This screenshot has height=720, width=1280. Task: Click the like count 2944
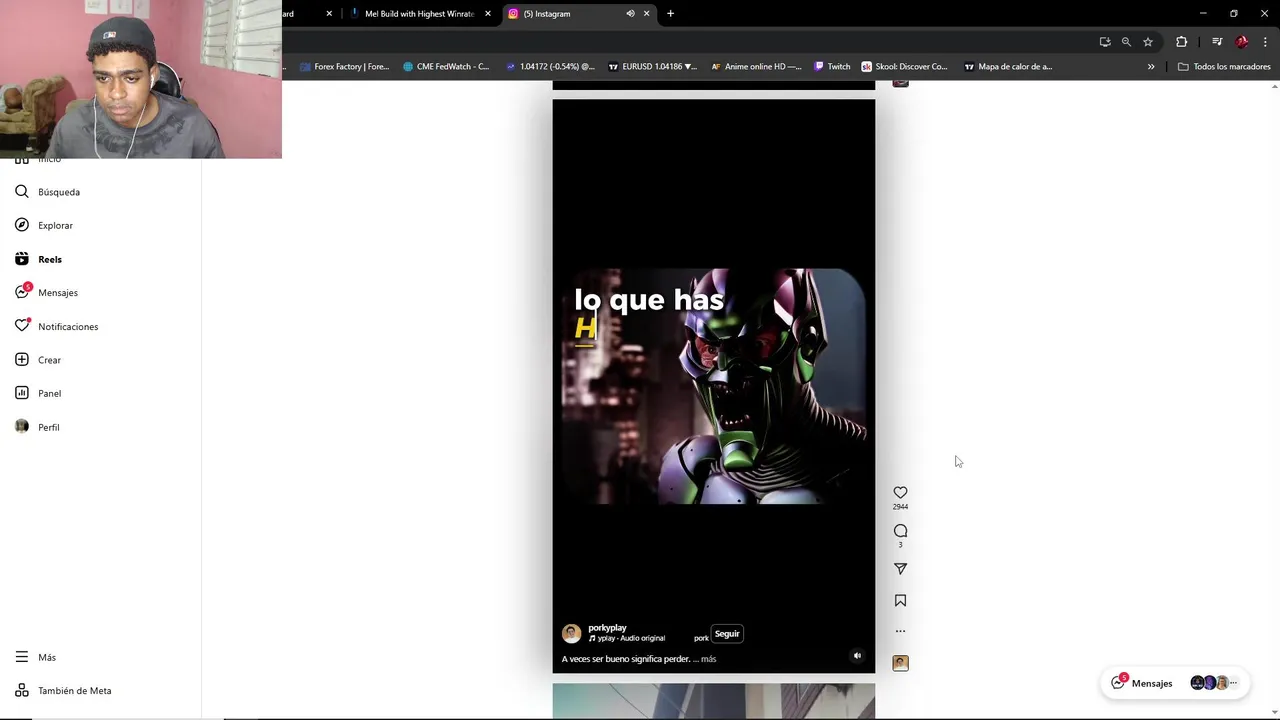coord(900,507)
